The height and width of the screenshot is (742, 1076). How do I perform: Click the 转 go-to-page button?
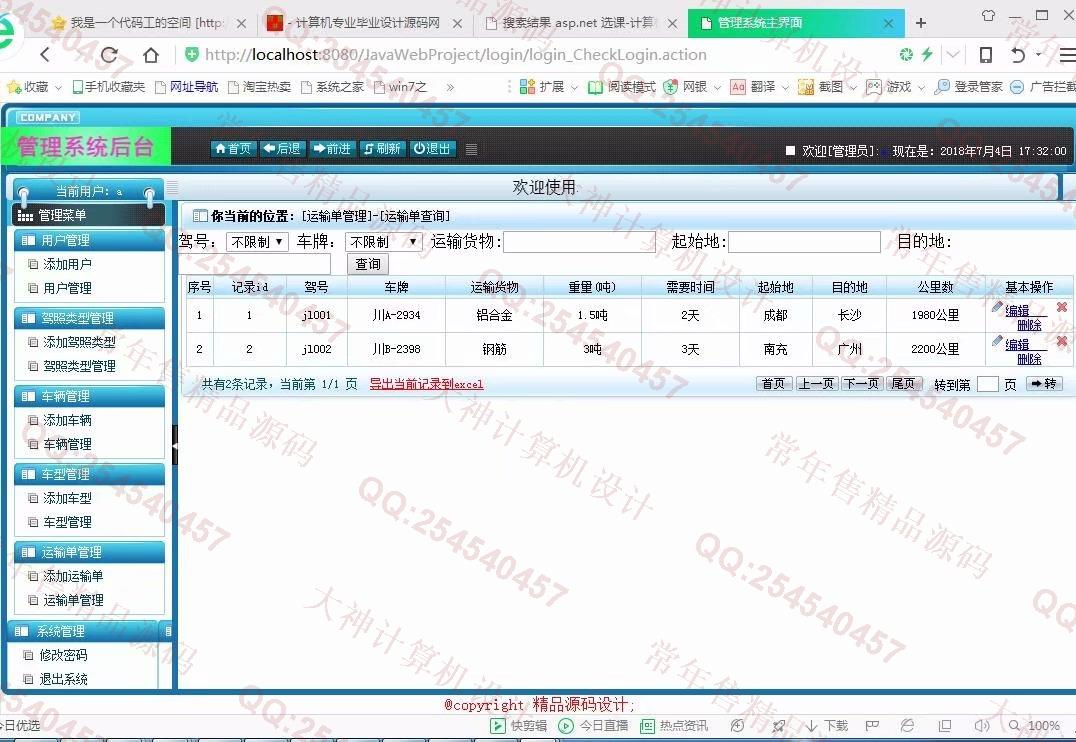click(1044, 384)
